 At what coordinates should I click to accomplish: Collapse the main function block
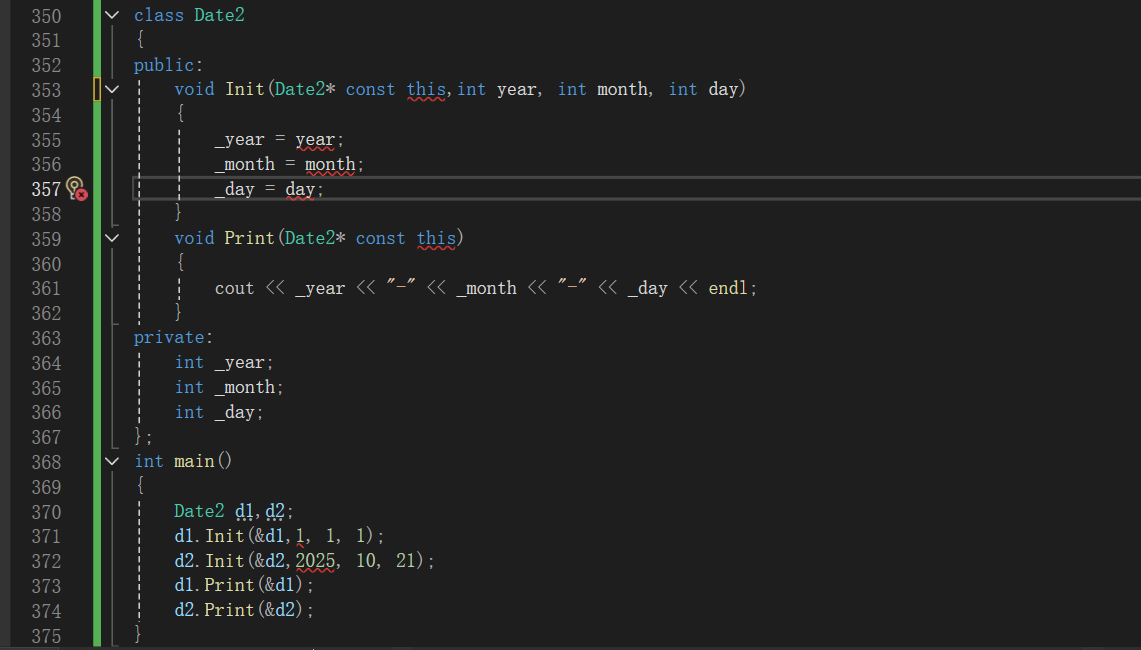tap(112, 461)
